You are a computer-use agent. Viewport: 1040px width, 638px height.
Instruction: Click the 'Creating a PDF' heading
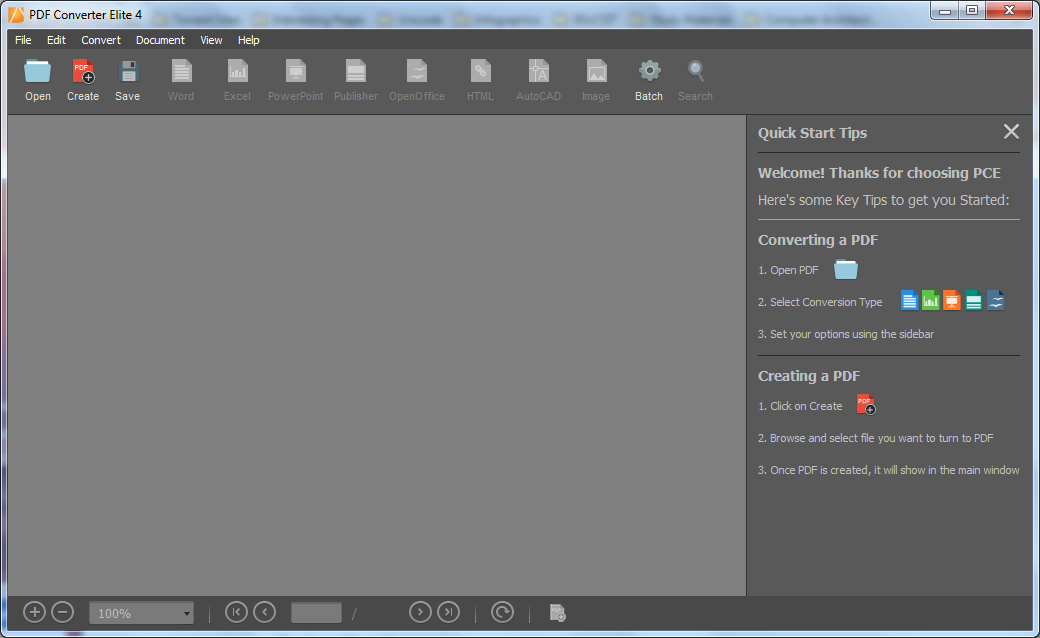(x=809, y=376)
